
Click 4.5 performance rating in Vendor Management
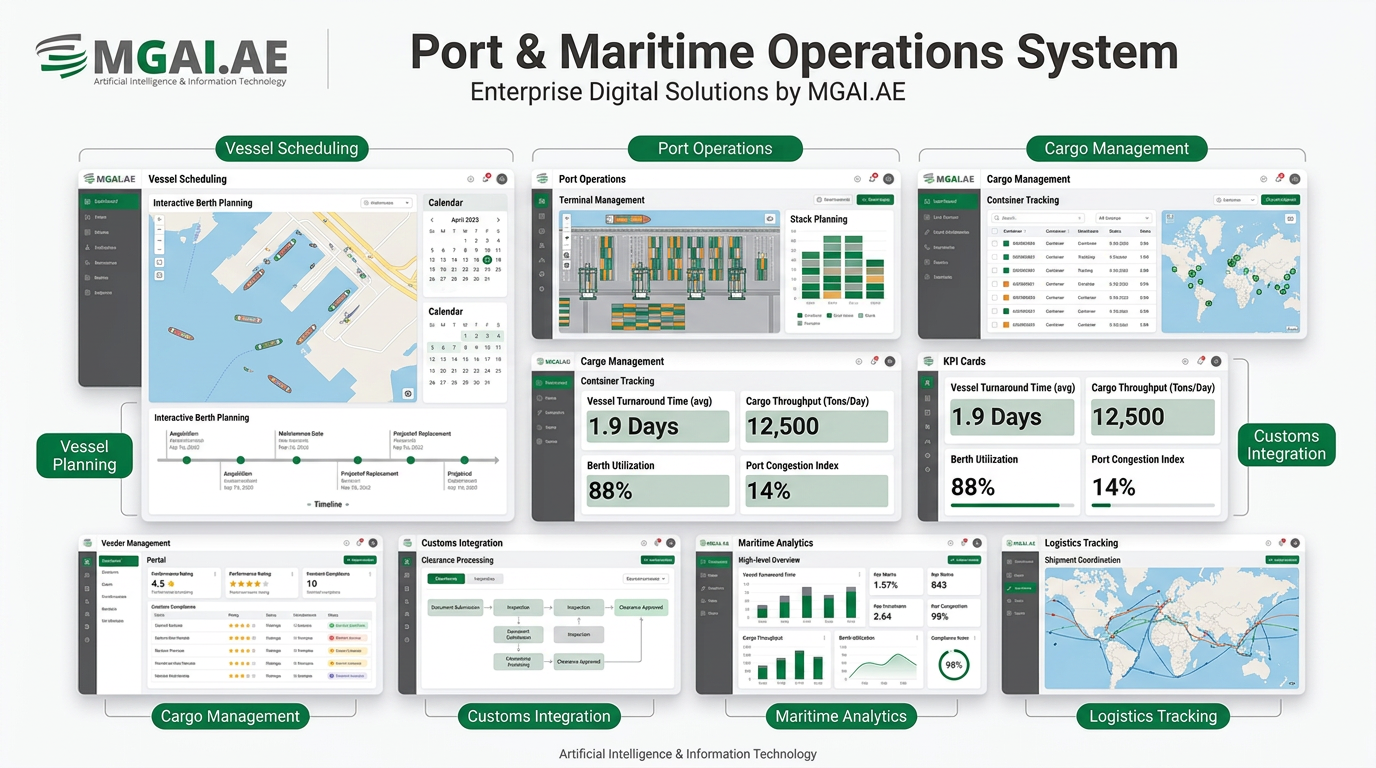(158, 583)
